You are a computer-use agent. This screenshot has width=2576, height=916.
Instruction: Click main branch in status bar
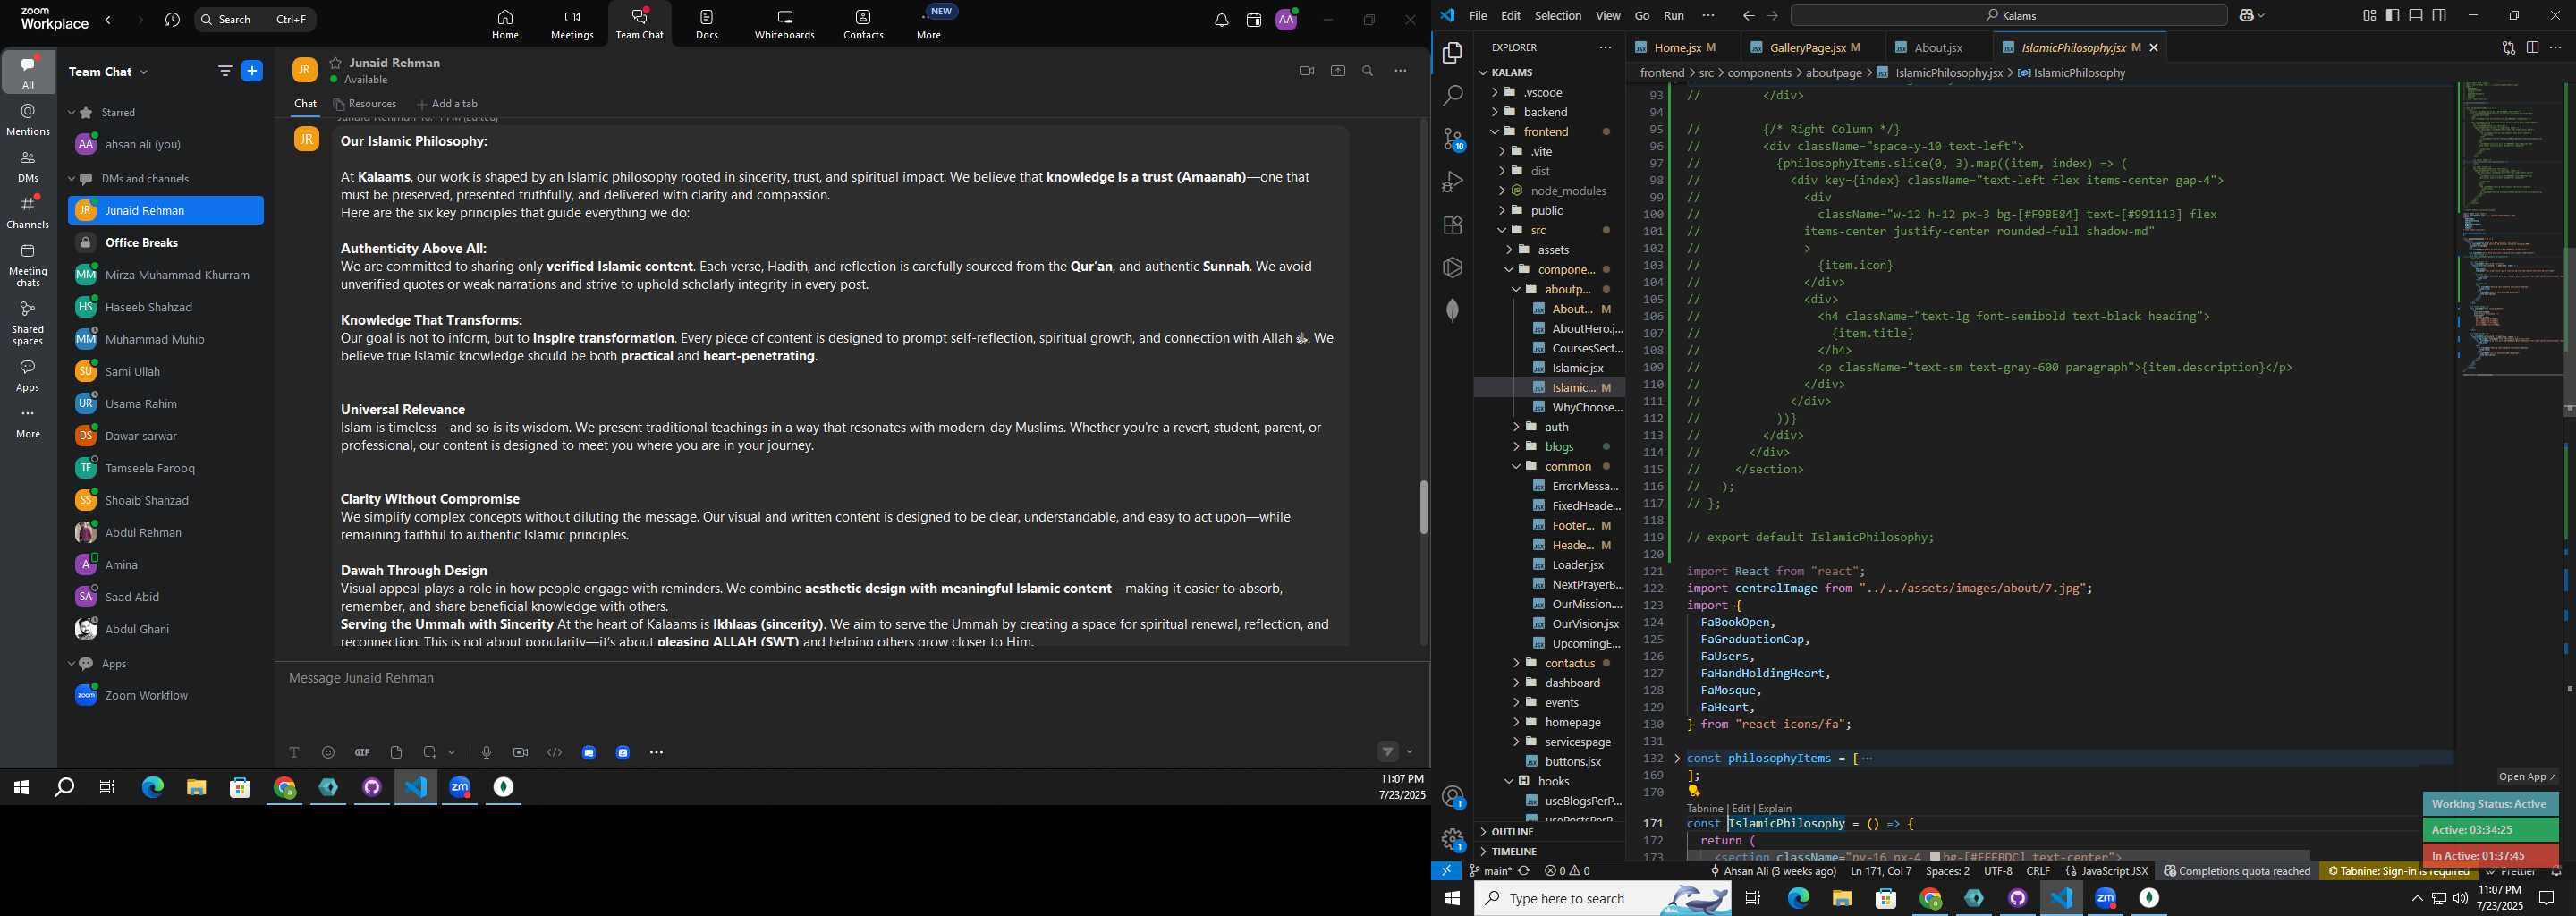pos(1490,871)
